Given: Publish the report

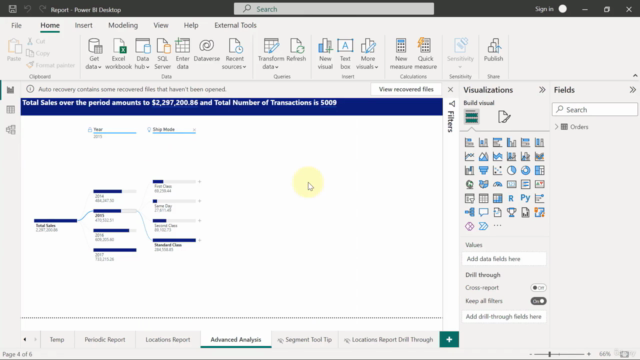Looking at the screenshot, I should click(x=493, y=50).
